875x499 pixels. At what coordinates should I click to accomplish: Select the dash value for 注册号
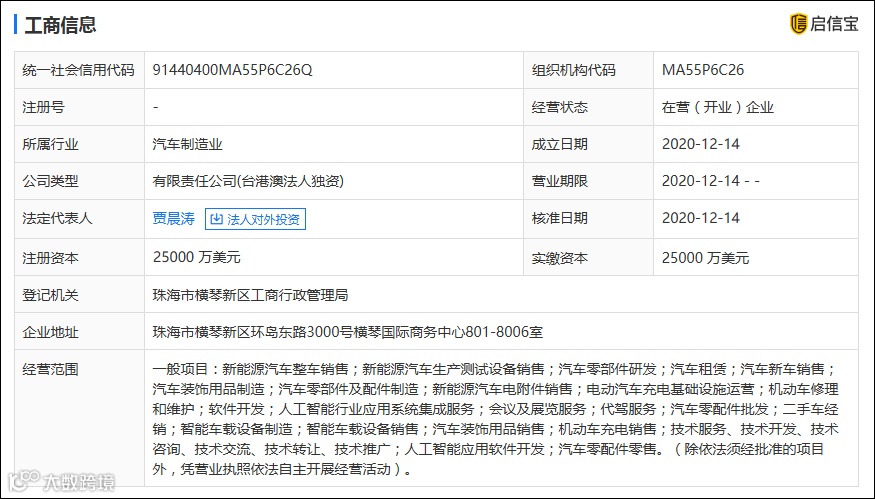point(156,107)
